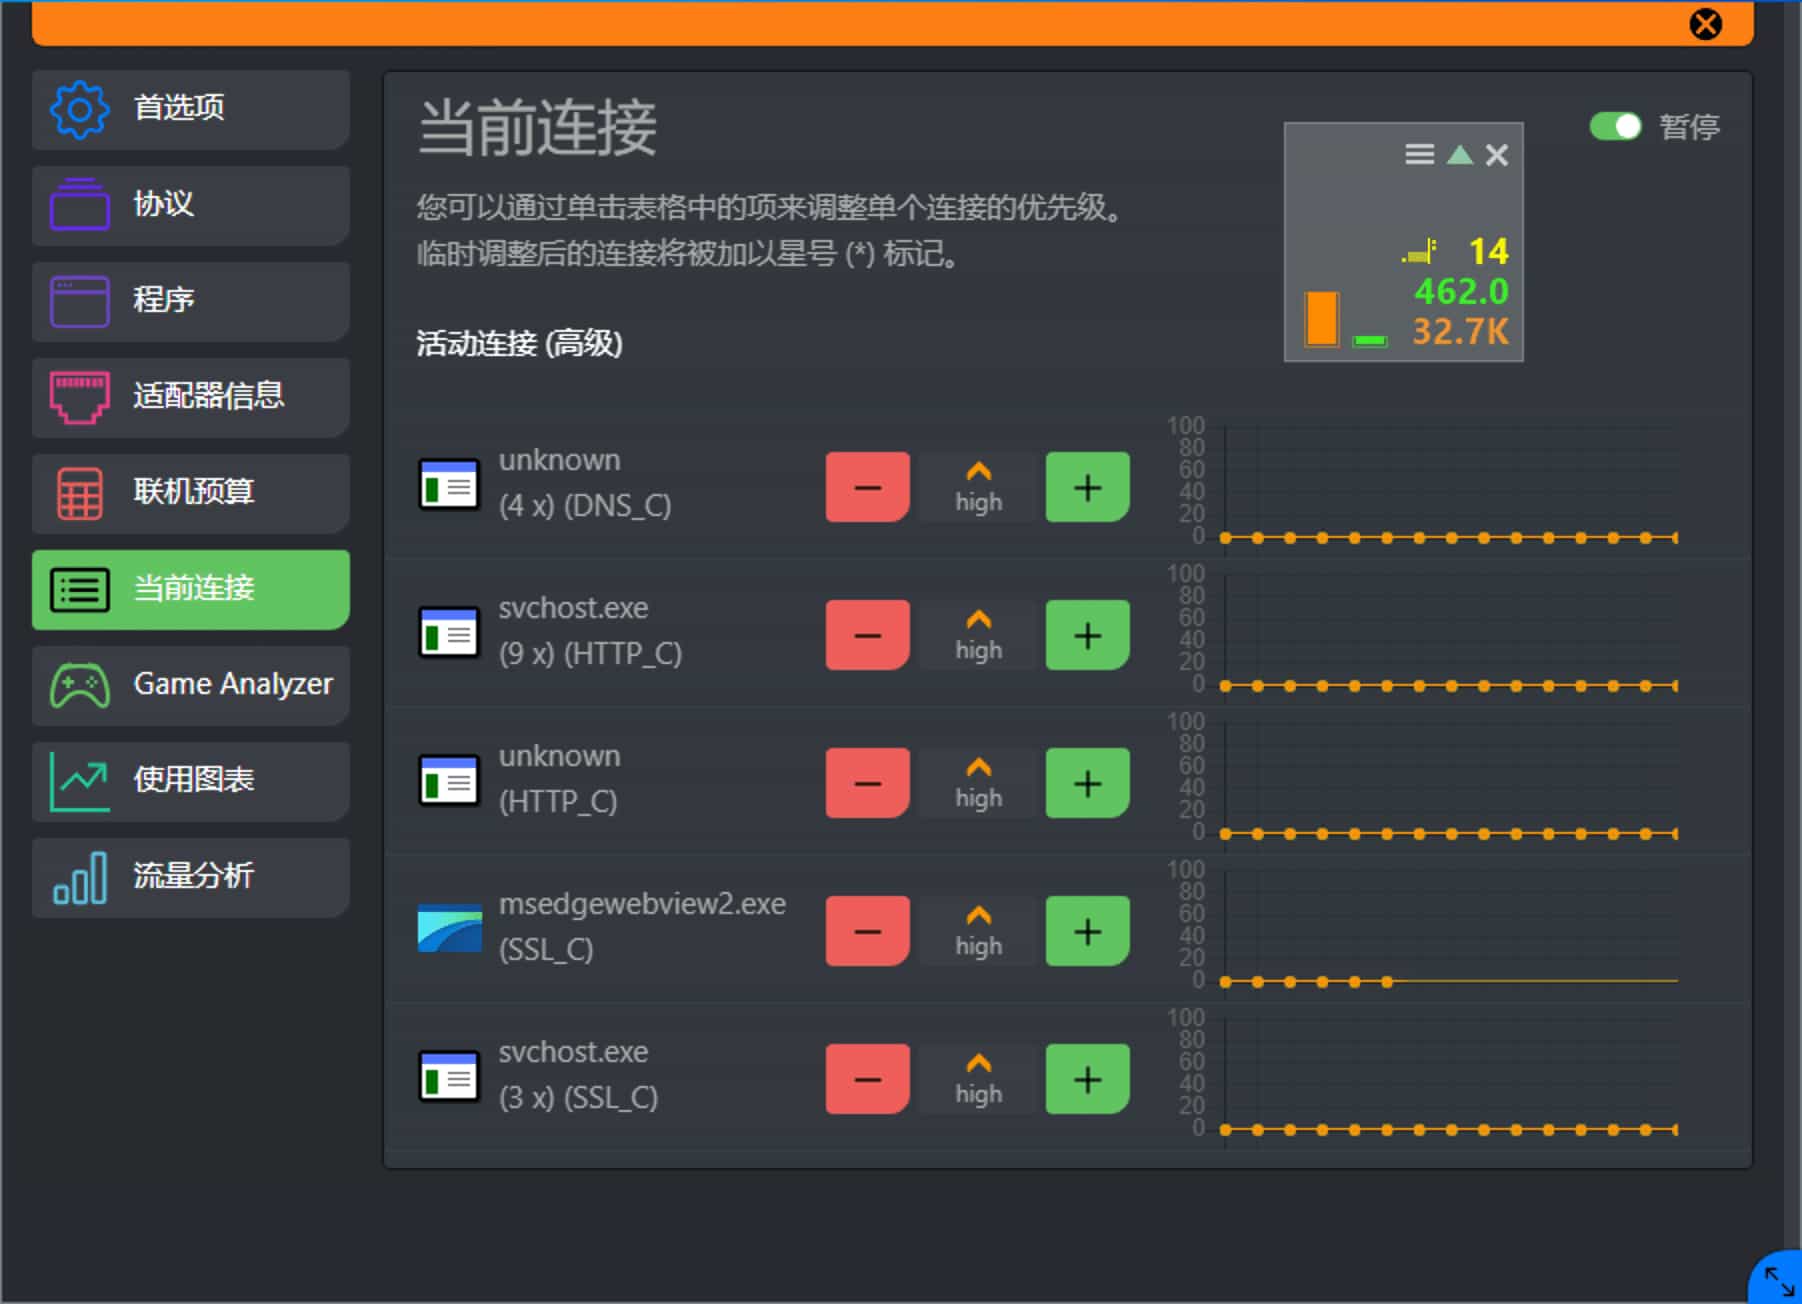Open the 流量分析 traffic analysis panel
Viewport: 1802px width, 1304px height.
pyautogui.click(x=190, y=877)
